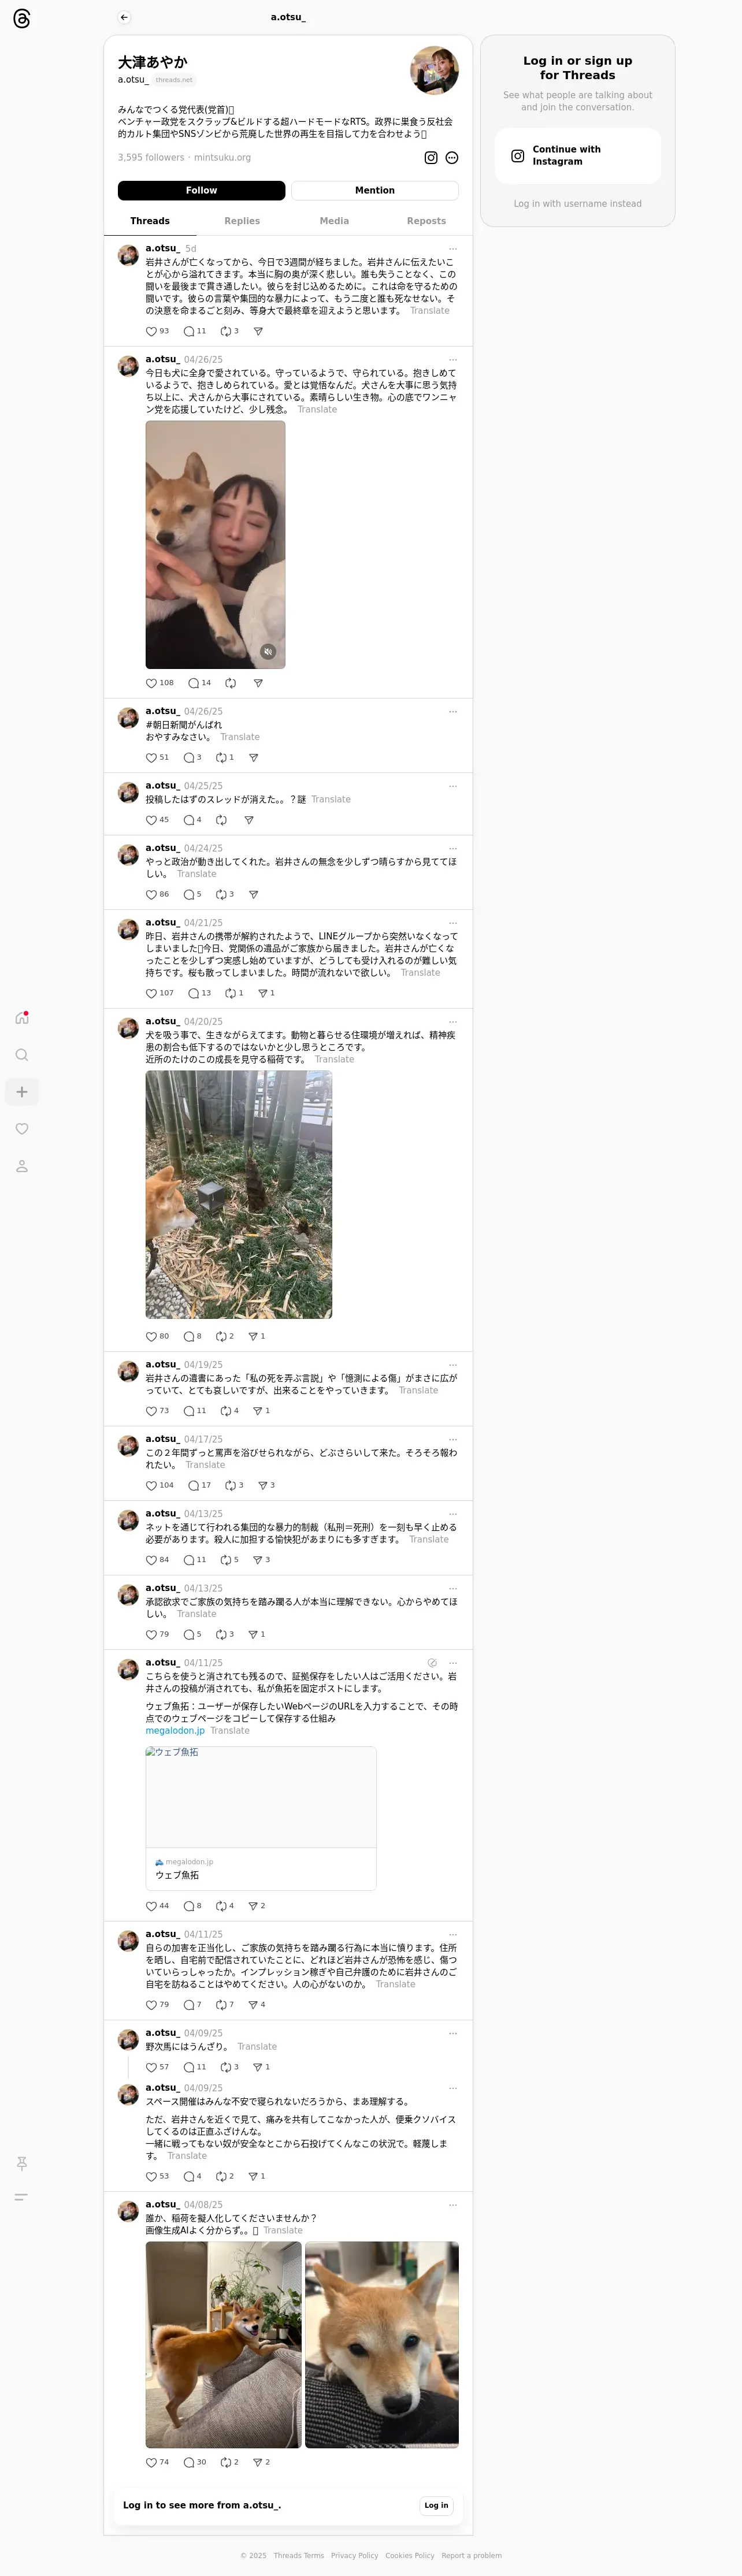This screenshot has height=2576, width=742.
Task: Open the profile icon in sidebar
Action: [22, 1166]
